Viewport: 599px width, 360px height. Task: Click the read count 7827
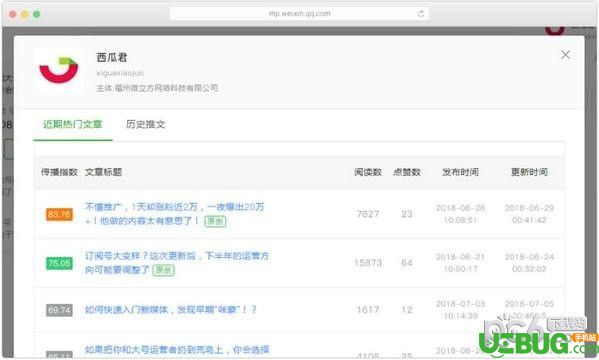click(x=368, y=214)
